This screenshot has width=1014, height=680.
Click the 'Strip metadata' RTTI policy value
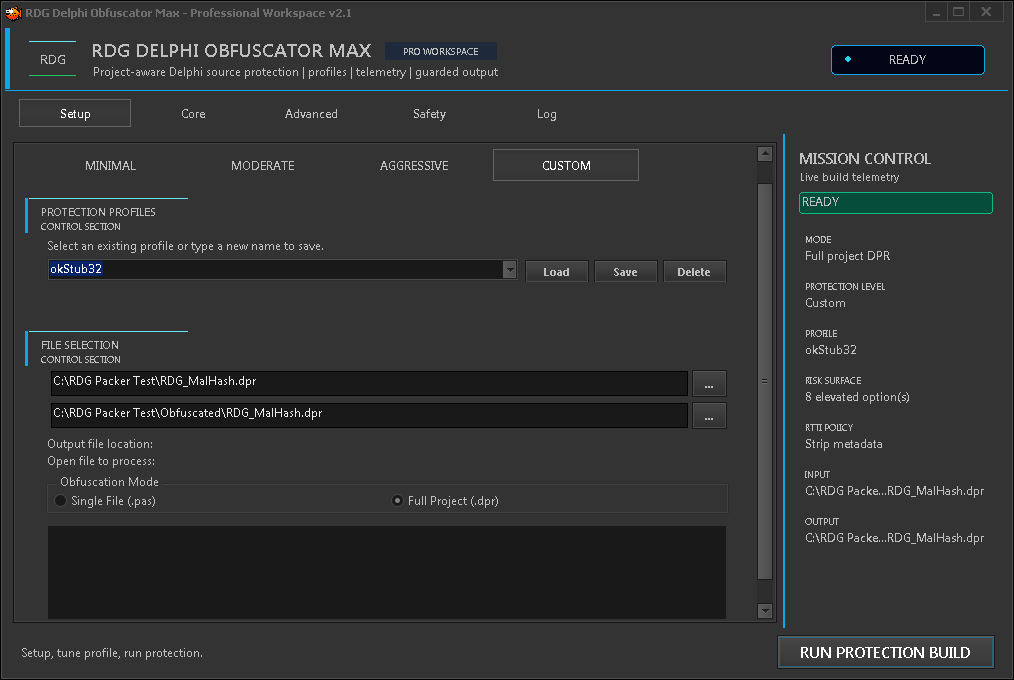pos(843,444)
